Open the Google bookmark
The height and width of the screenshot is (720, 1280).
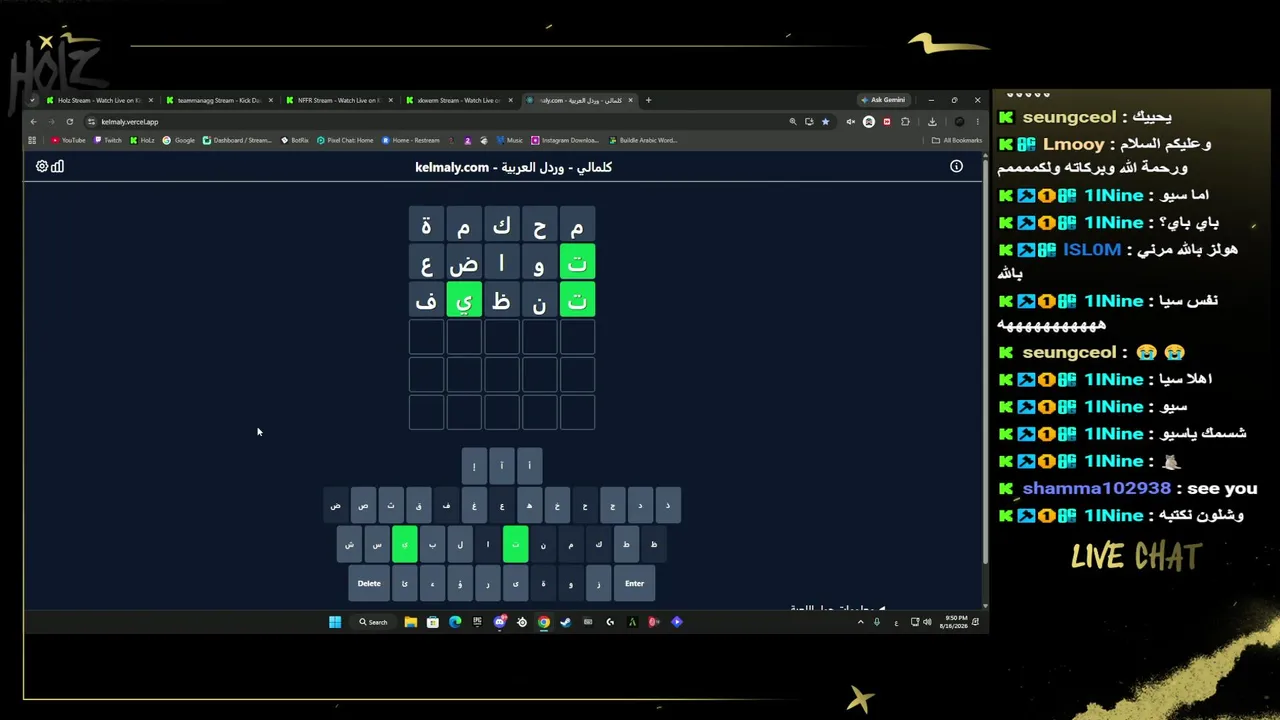coord(179,141)
